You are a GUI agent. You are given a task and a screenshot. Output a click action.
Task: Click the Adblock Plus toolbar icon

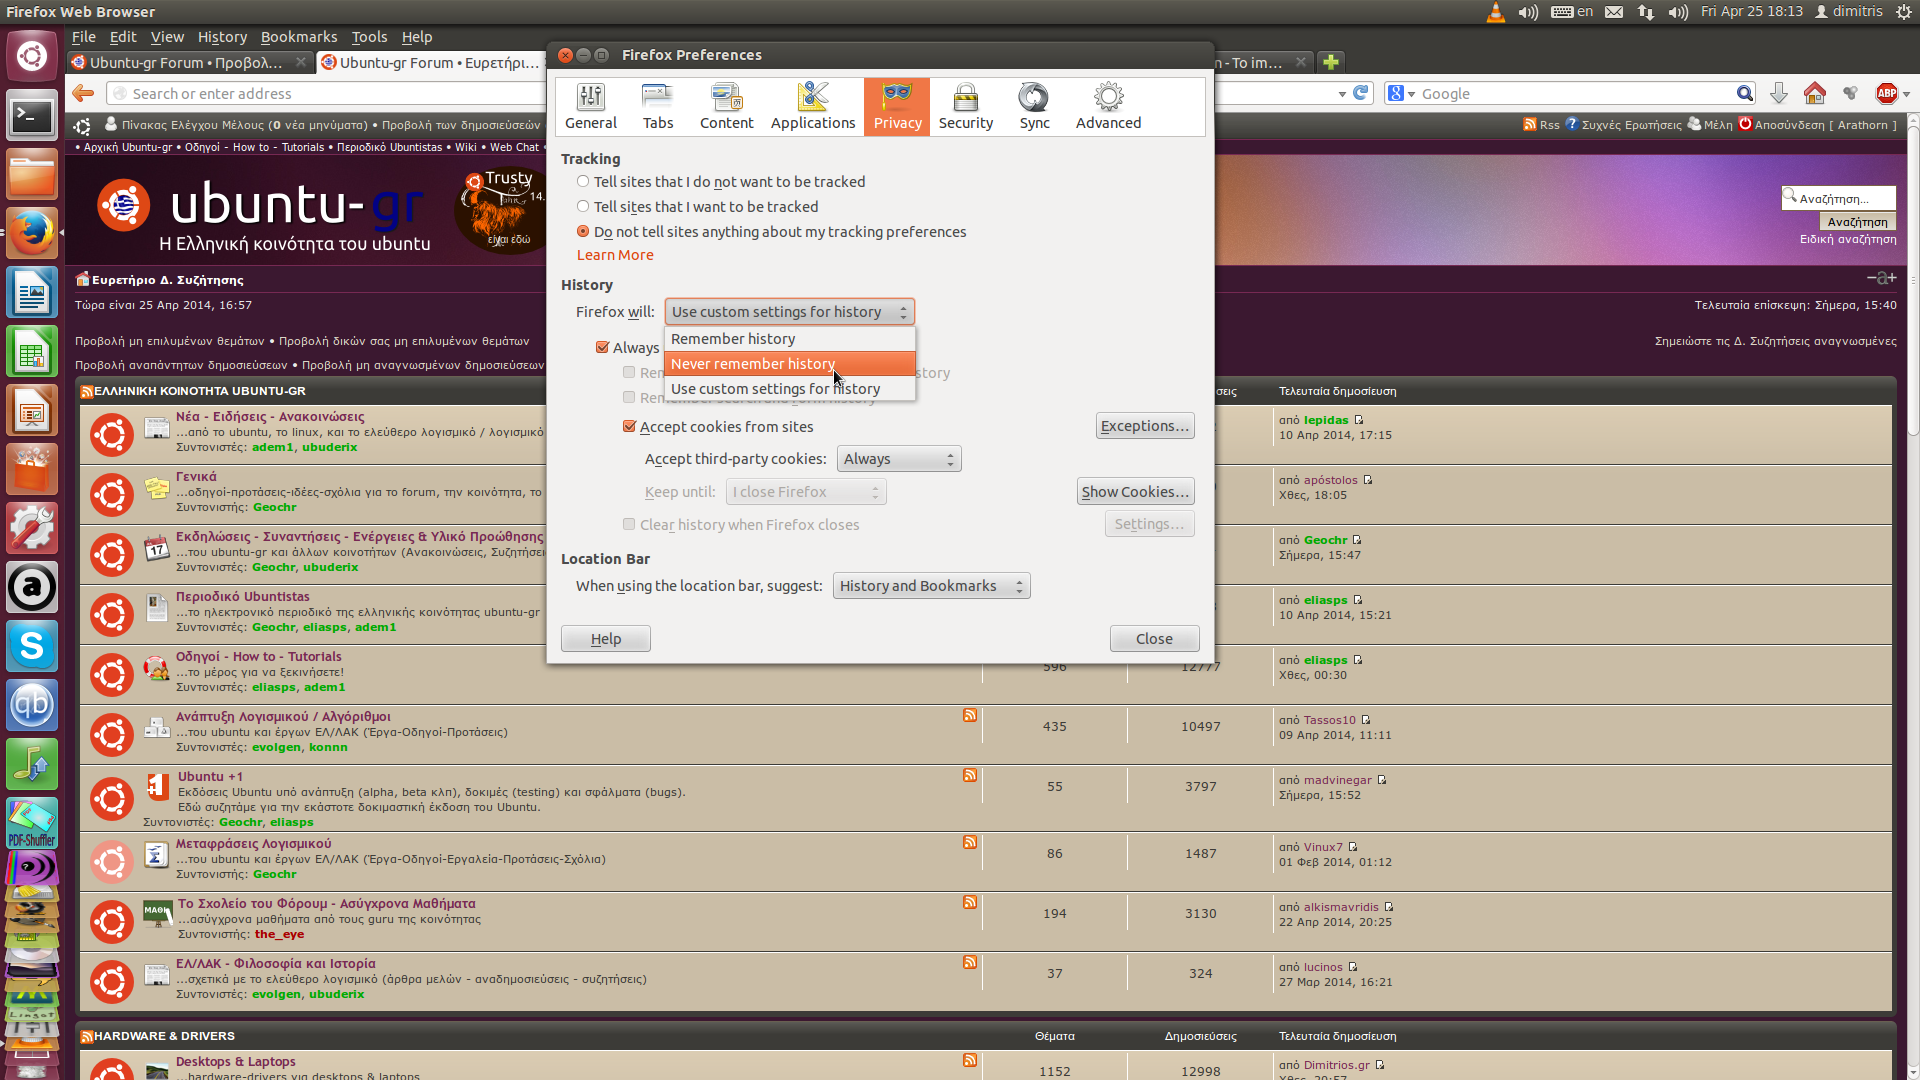point(1886,93)
